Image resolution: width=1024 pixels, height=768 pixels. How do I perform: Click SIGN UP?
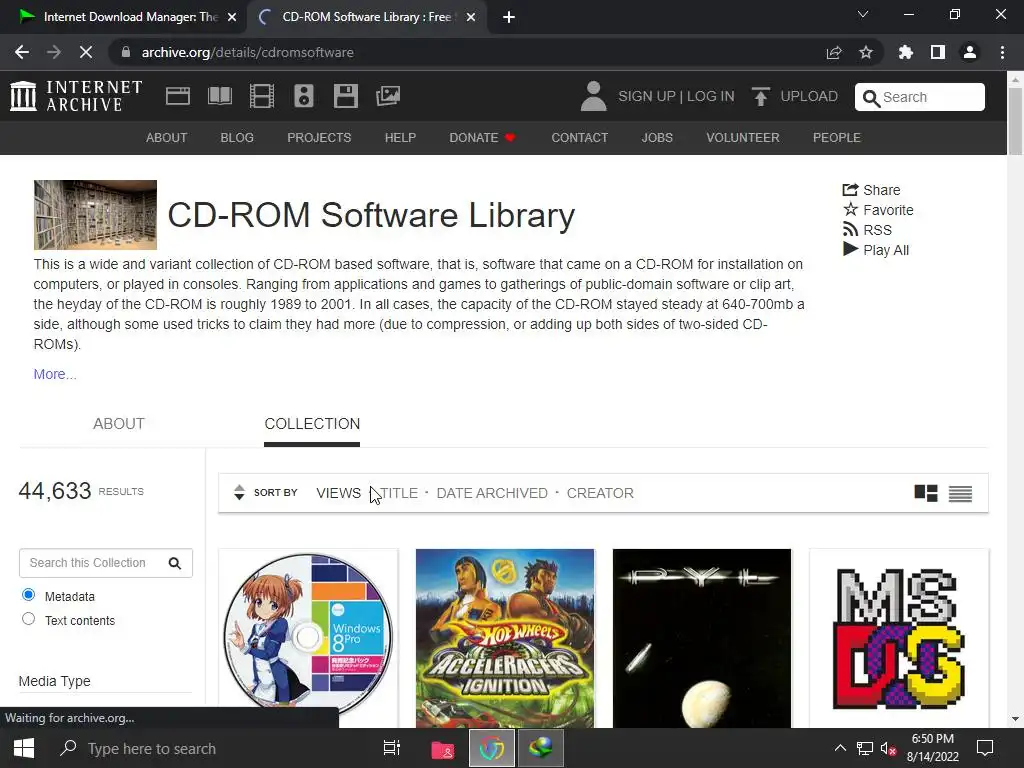647,97
